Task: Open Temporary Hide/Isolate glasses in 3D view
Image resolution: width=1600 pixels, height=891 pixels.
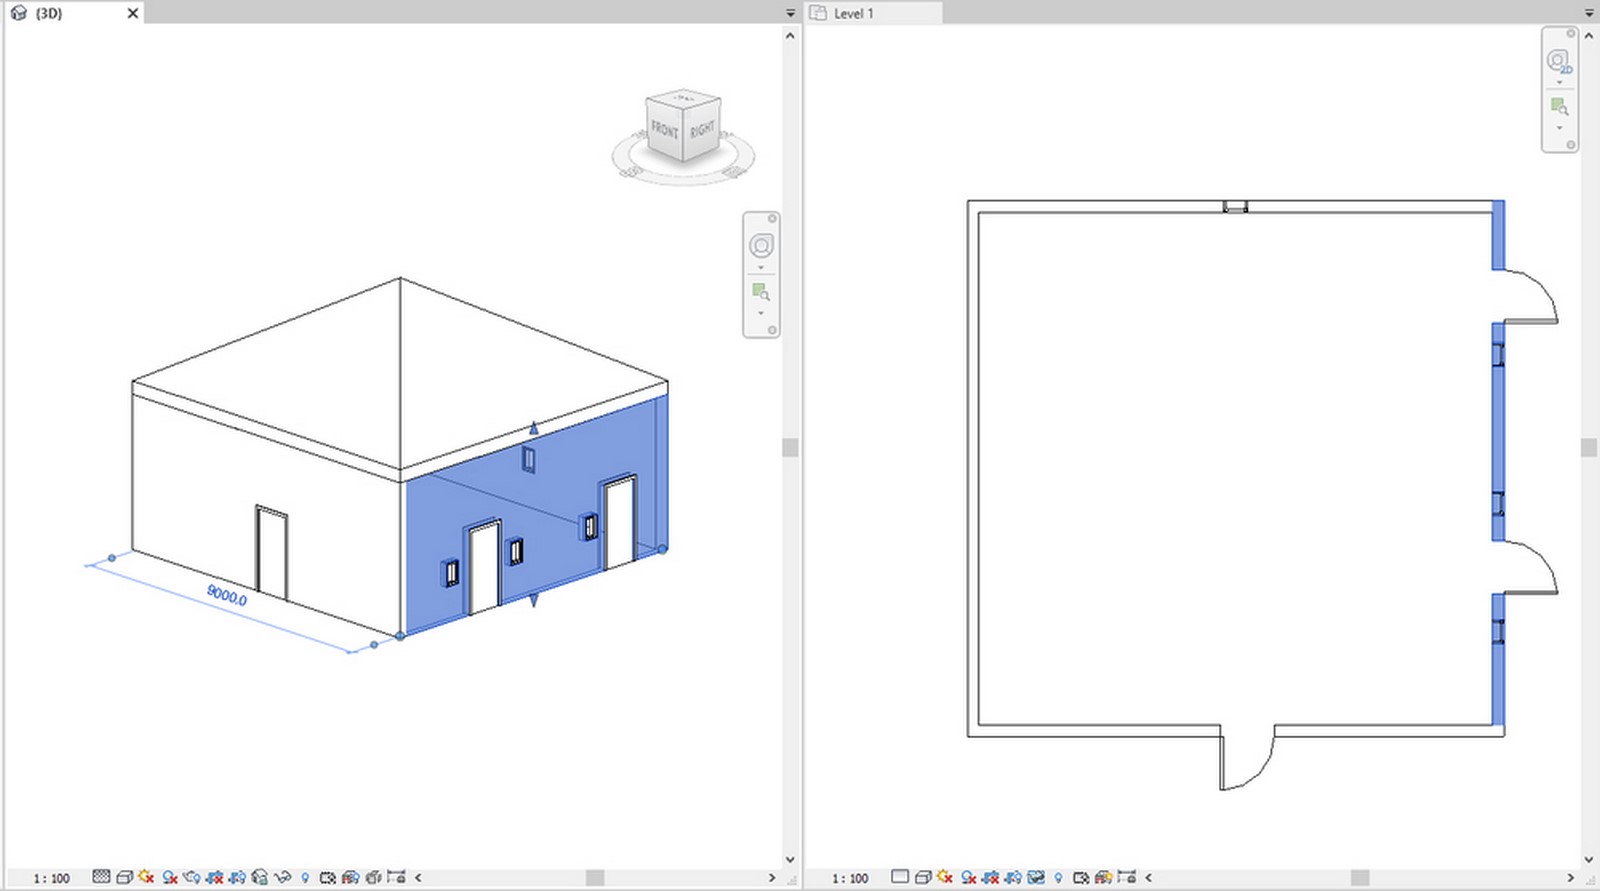Action: (282, 877)
